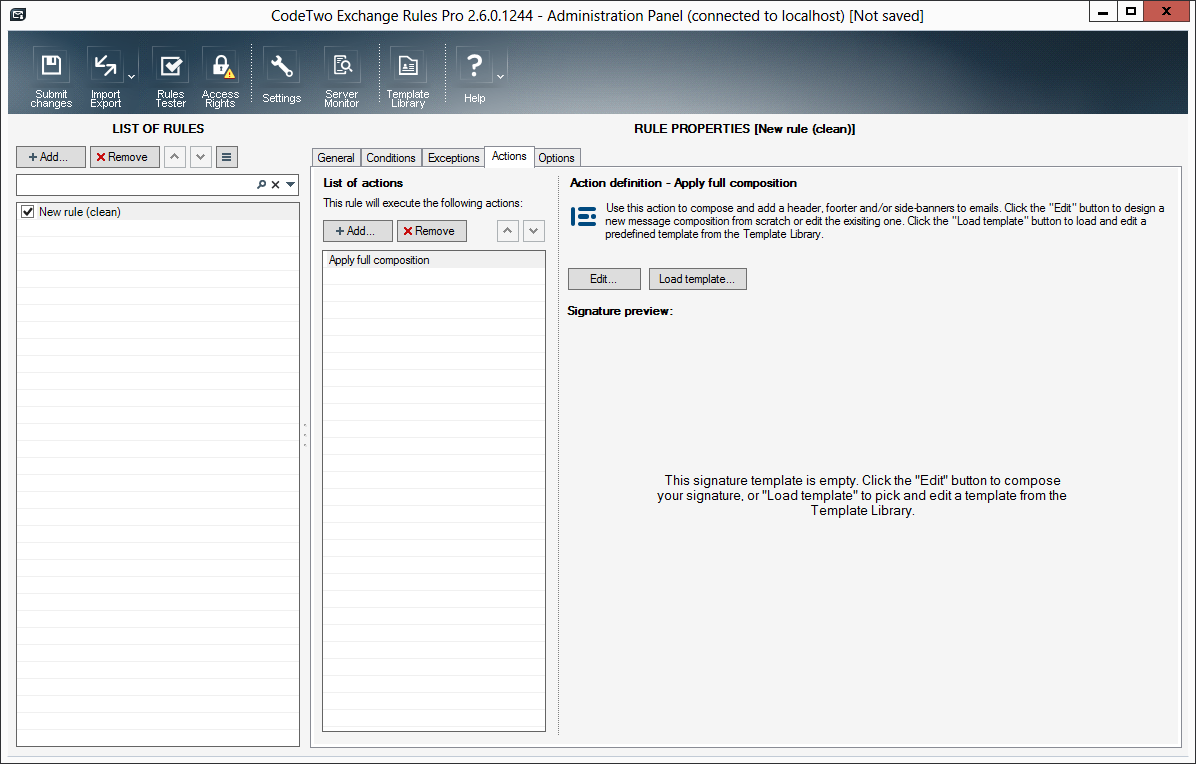The image size is (1196, 764).
Task: Click the Edit button for composition
Action: [x=603, y=279]
